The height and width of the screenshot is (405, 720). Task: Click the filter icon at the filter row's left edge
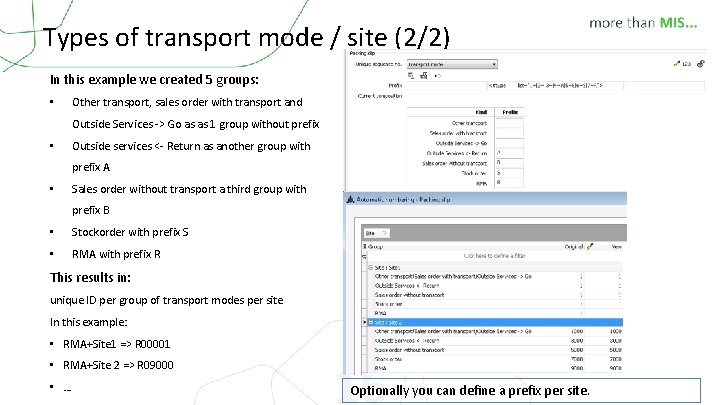pyautogui.click(x=364, y=256)
